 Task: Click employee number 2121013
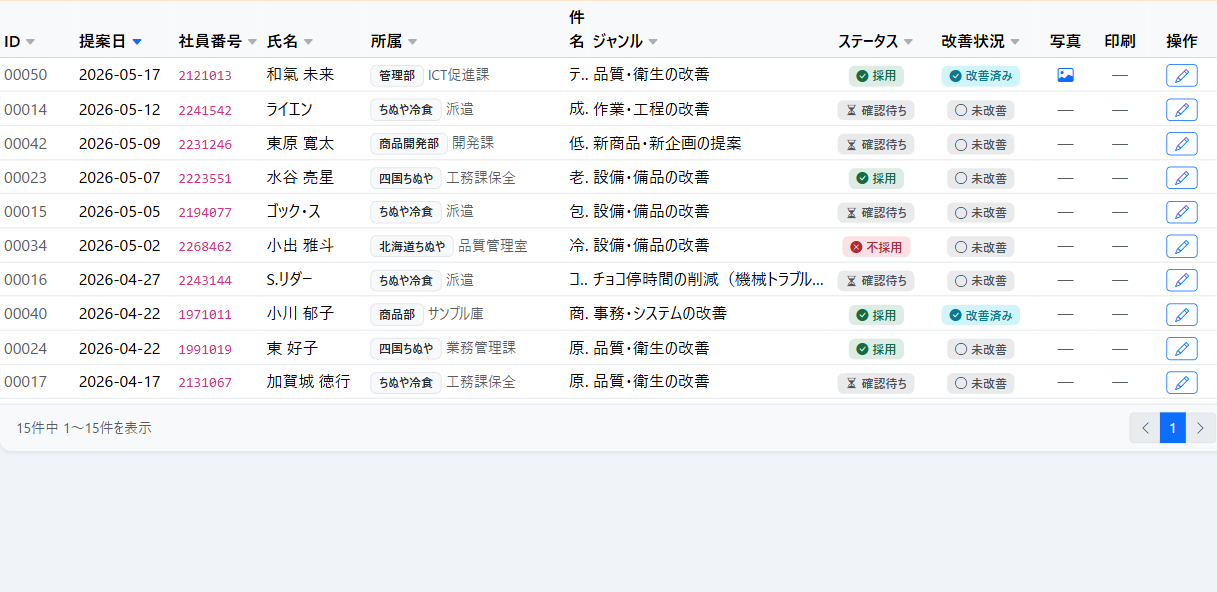tap(205, 76)
